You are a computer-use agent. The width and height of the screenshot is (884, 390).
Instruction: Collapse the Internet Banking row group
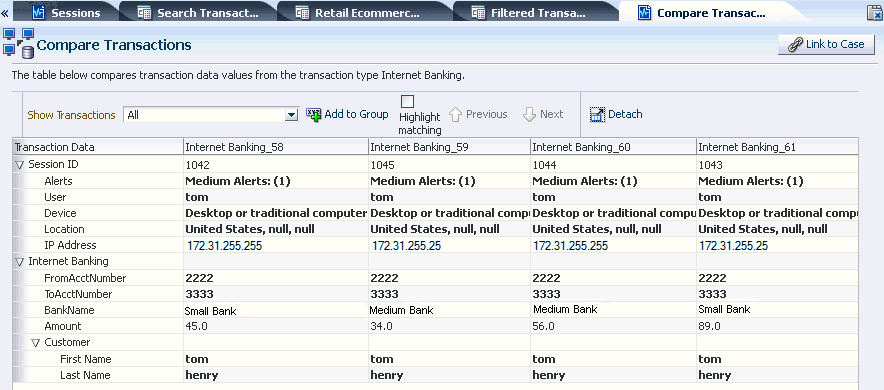20,262
